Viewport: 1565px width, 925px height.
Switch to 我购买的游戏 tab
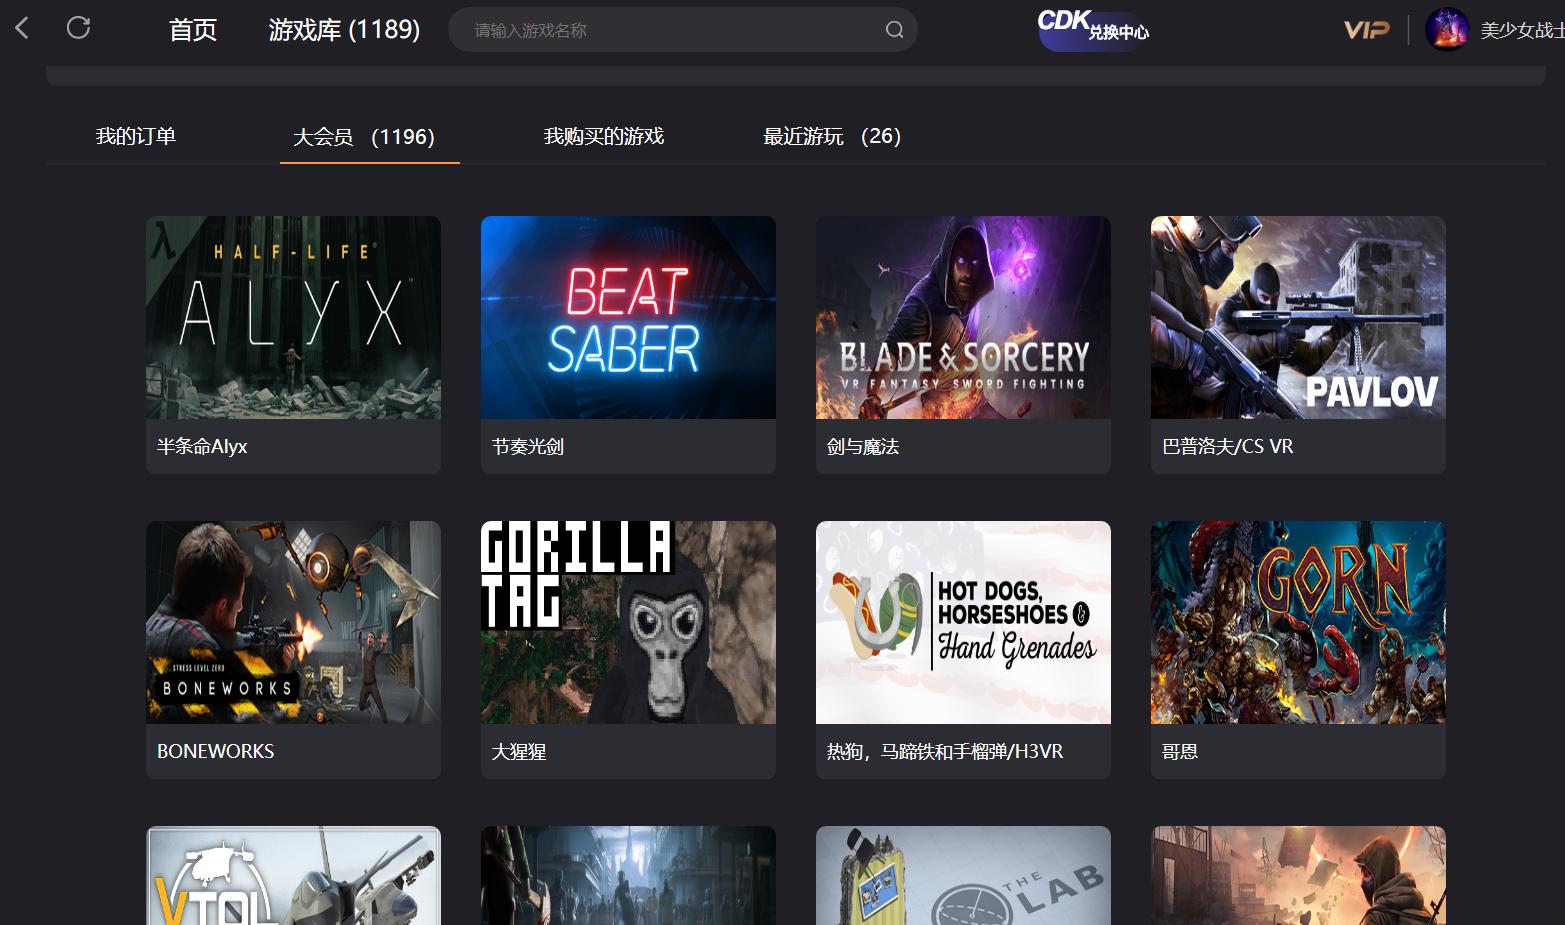(603, 136)
